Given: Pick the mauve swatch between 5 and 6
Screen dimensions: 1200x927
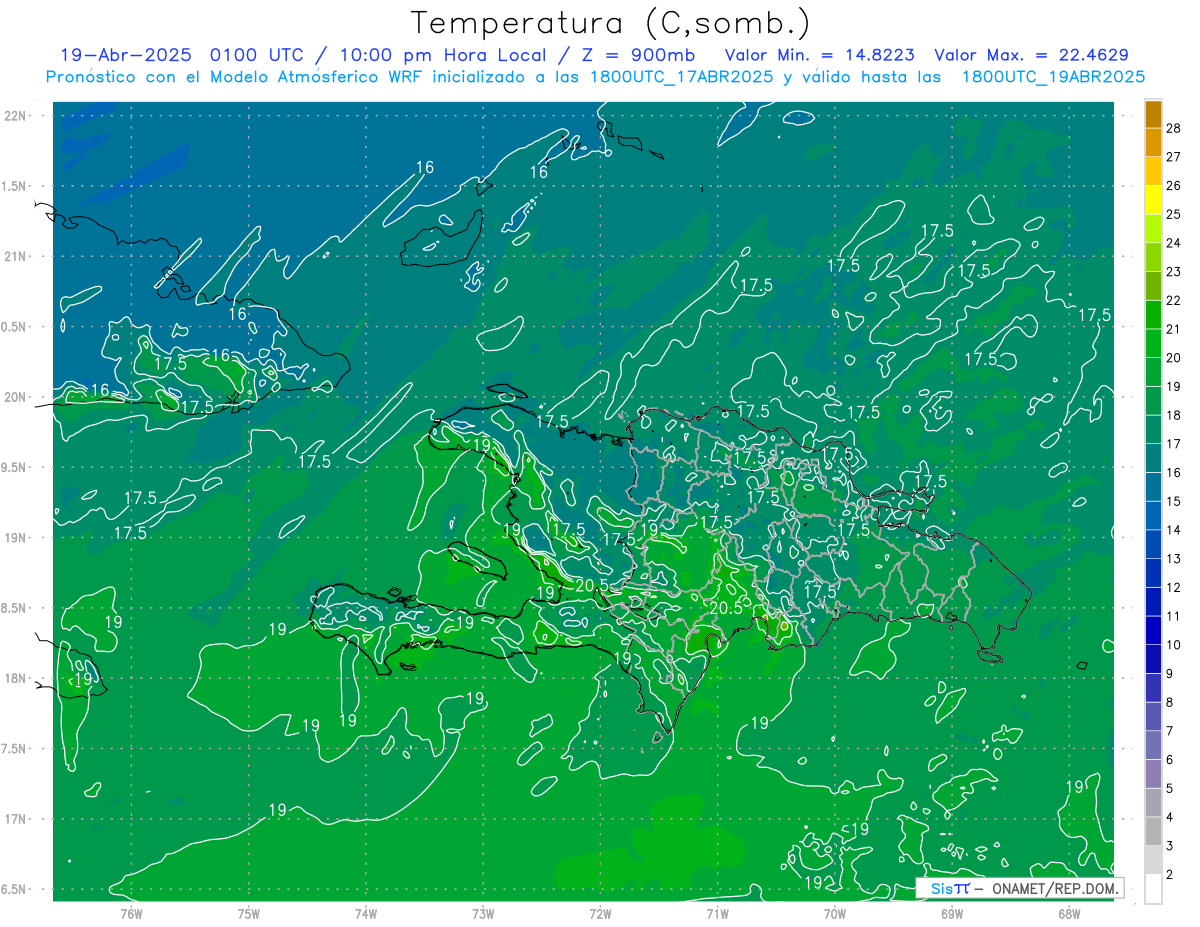Looking at the screenshot, I should click(x=1153, y=774).
